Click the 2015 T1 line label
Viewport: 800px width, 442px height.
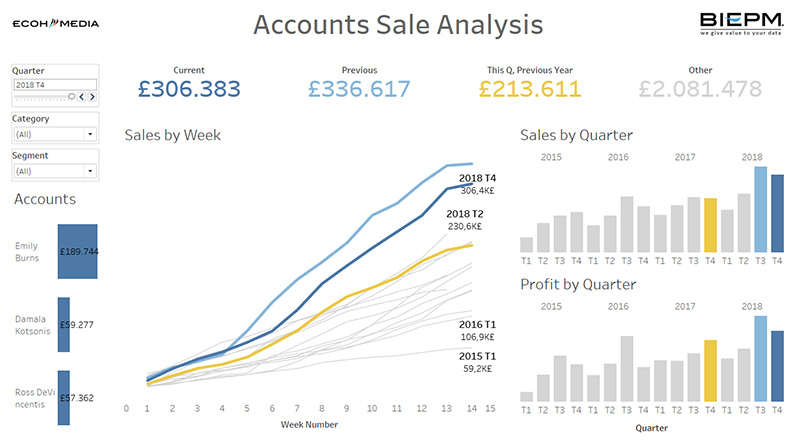(477, 356)
